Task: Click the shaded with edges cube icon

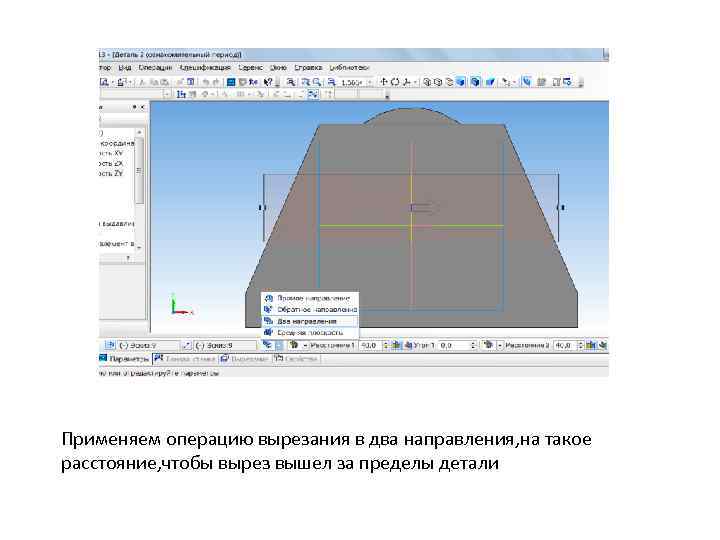Action: click(x=475, y=82)
